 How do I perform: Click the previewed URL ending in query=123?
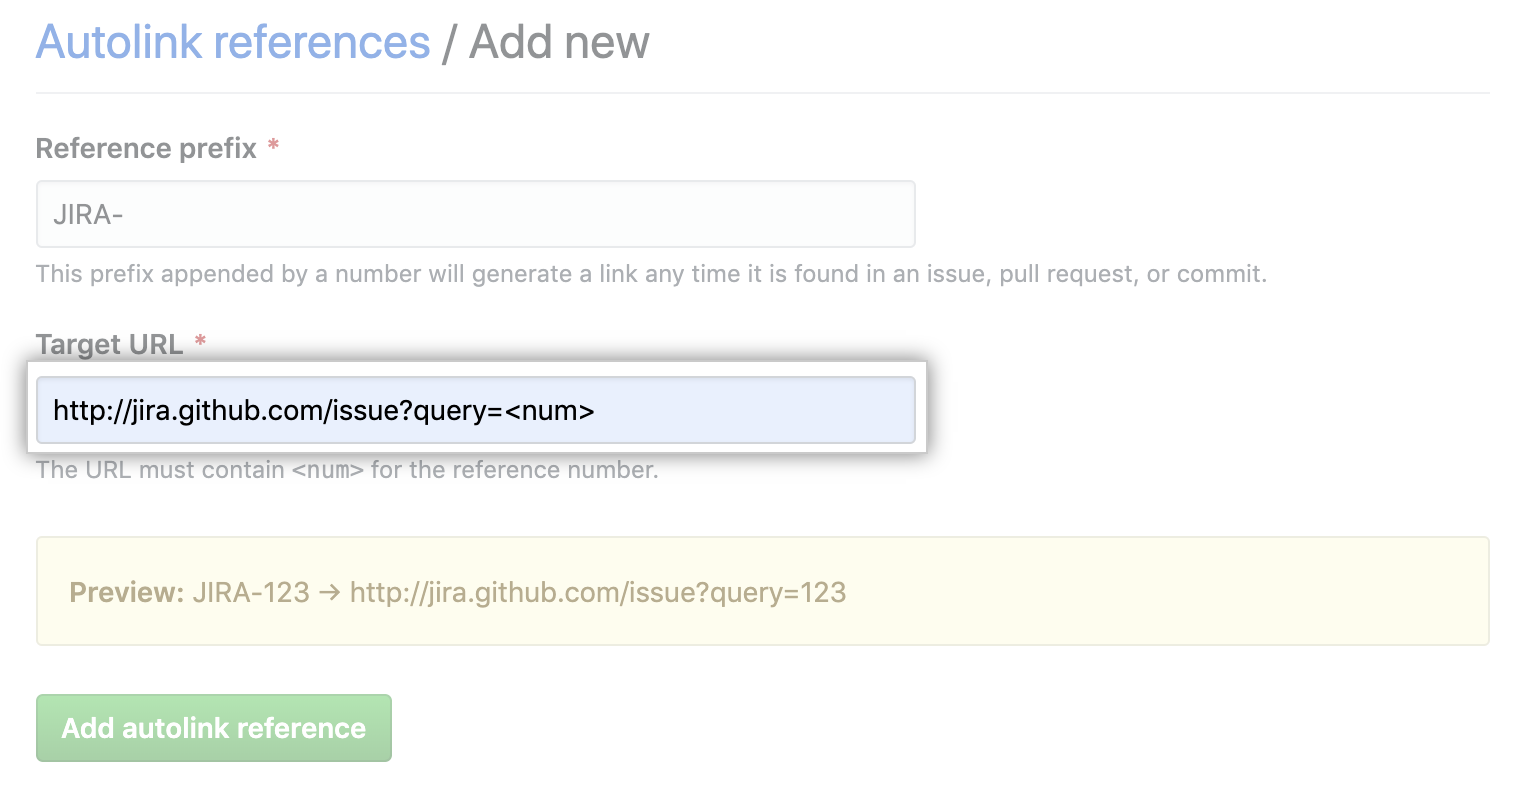(x=598, y=593)
